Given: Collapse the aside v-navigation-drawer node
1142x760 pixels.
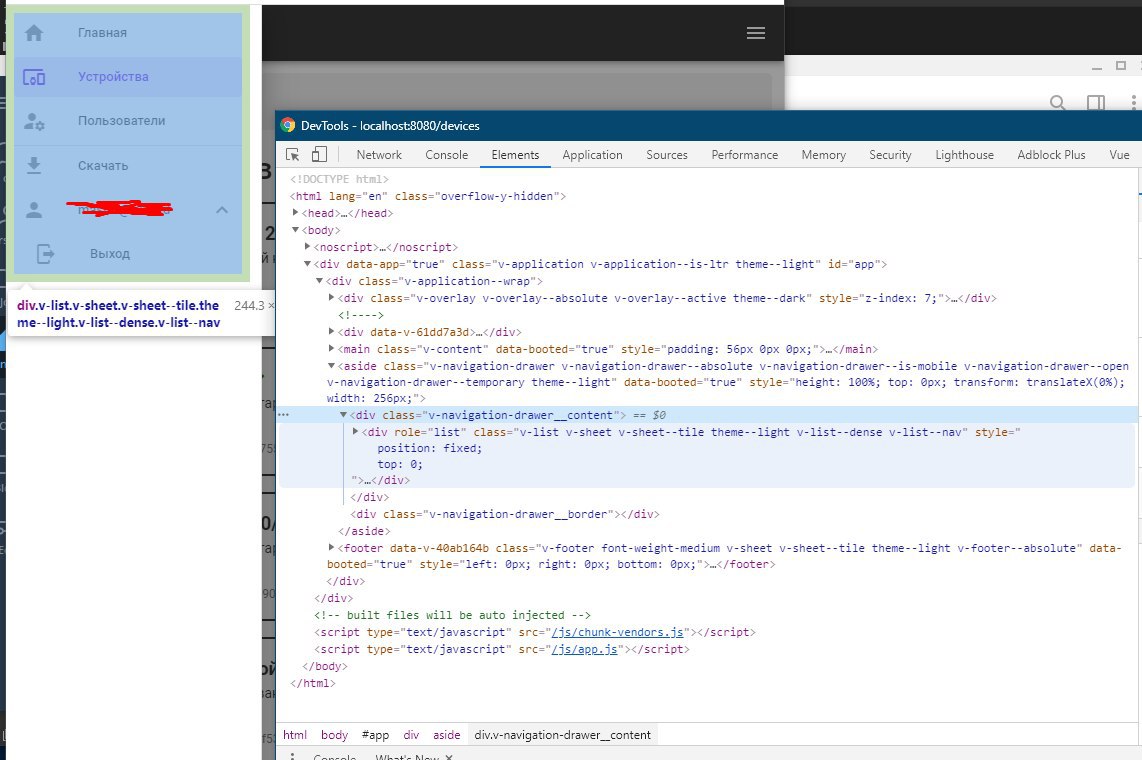Looking at the screenshot, I should point(331,366).
